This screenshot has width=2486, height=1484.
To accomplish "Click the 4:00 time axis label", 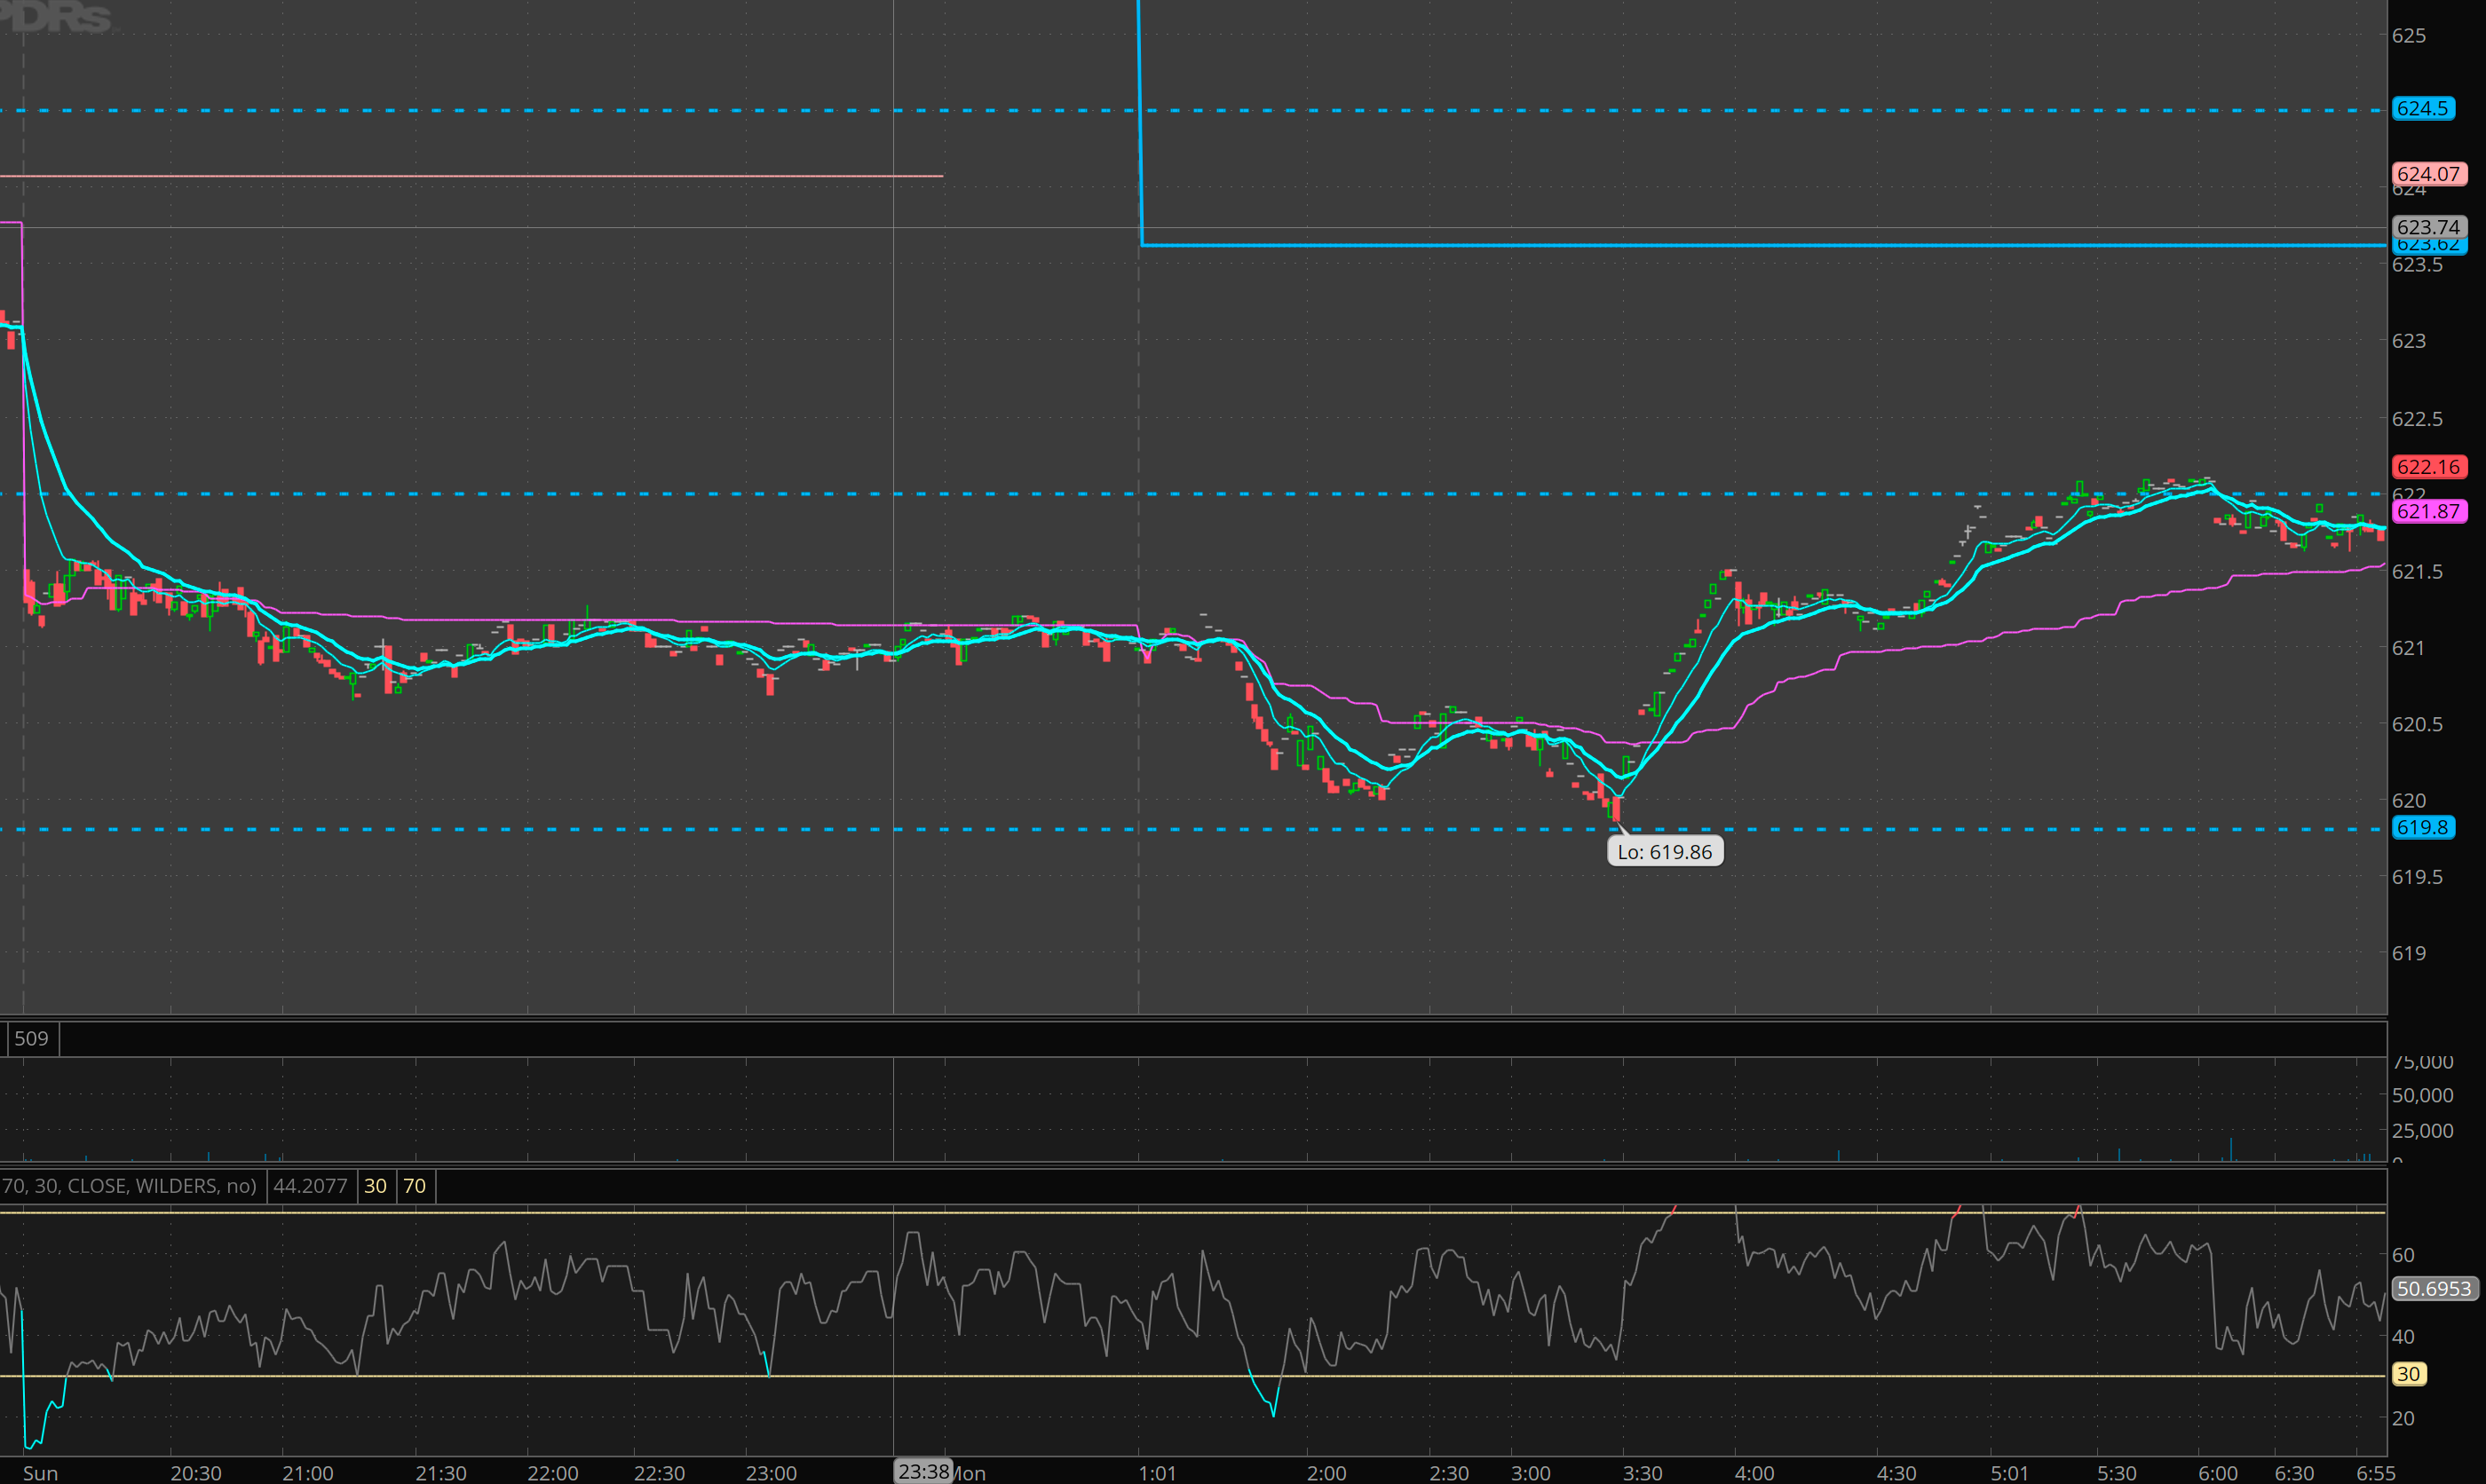I will [x=1754, y=1473].
